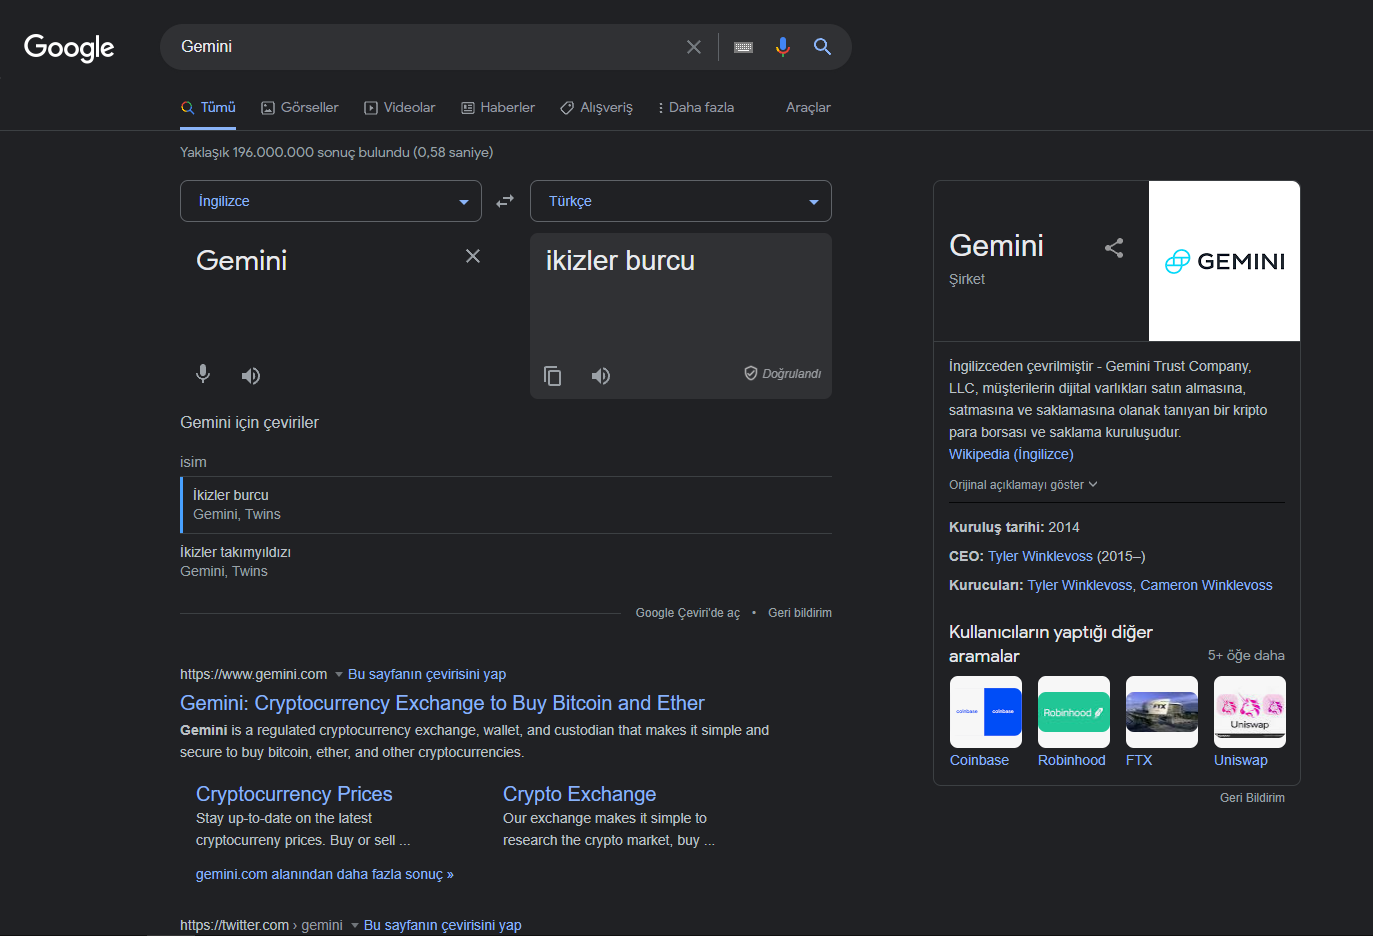Switch to the Görseller tab
This screenshot has width=1373, height=936.
(300, 107)
